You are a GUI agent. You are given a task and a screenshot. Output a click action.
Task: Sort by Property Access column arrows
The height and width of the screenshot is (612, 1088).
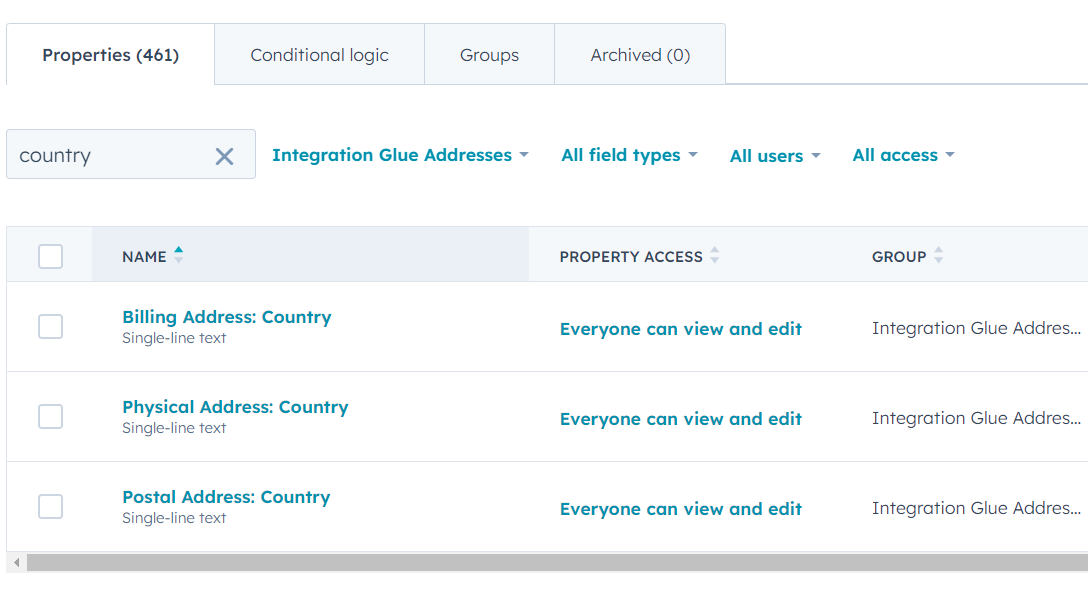[x=714, y=256]
